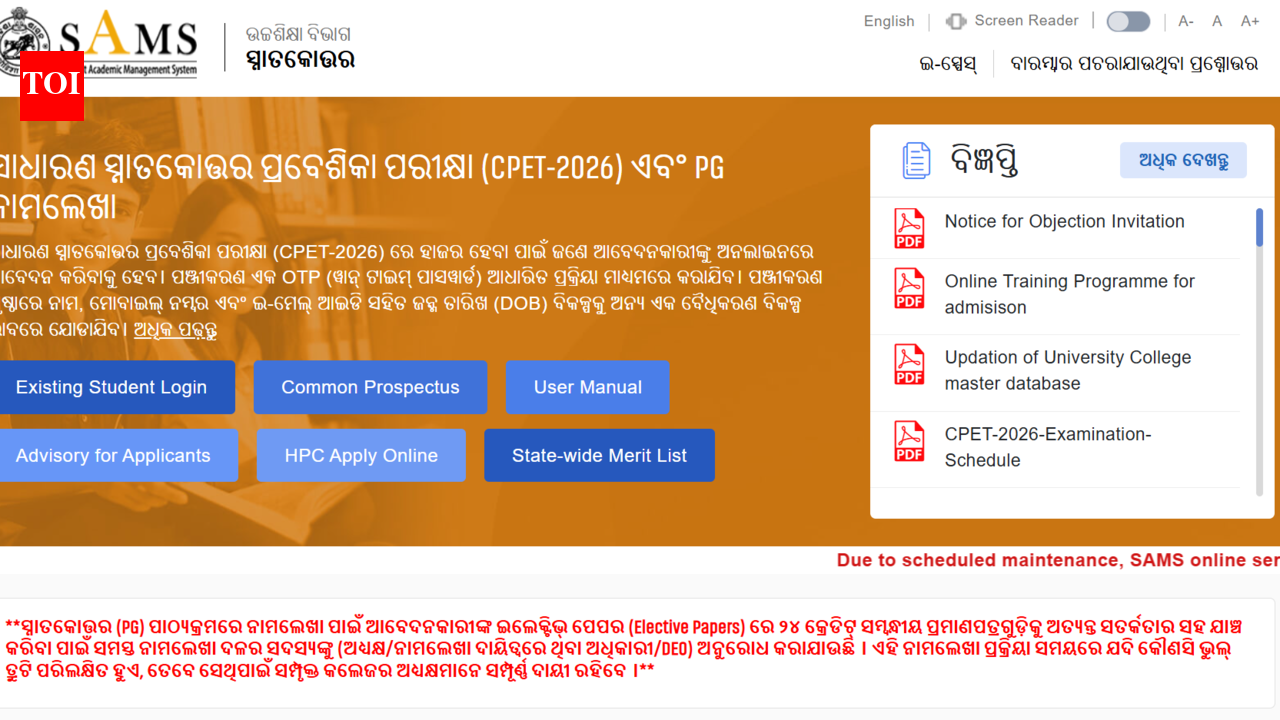This screenshot has height=720, width=1280.
Task: Reset font size with A
Action: click(x=1217, y=21)
